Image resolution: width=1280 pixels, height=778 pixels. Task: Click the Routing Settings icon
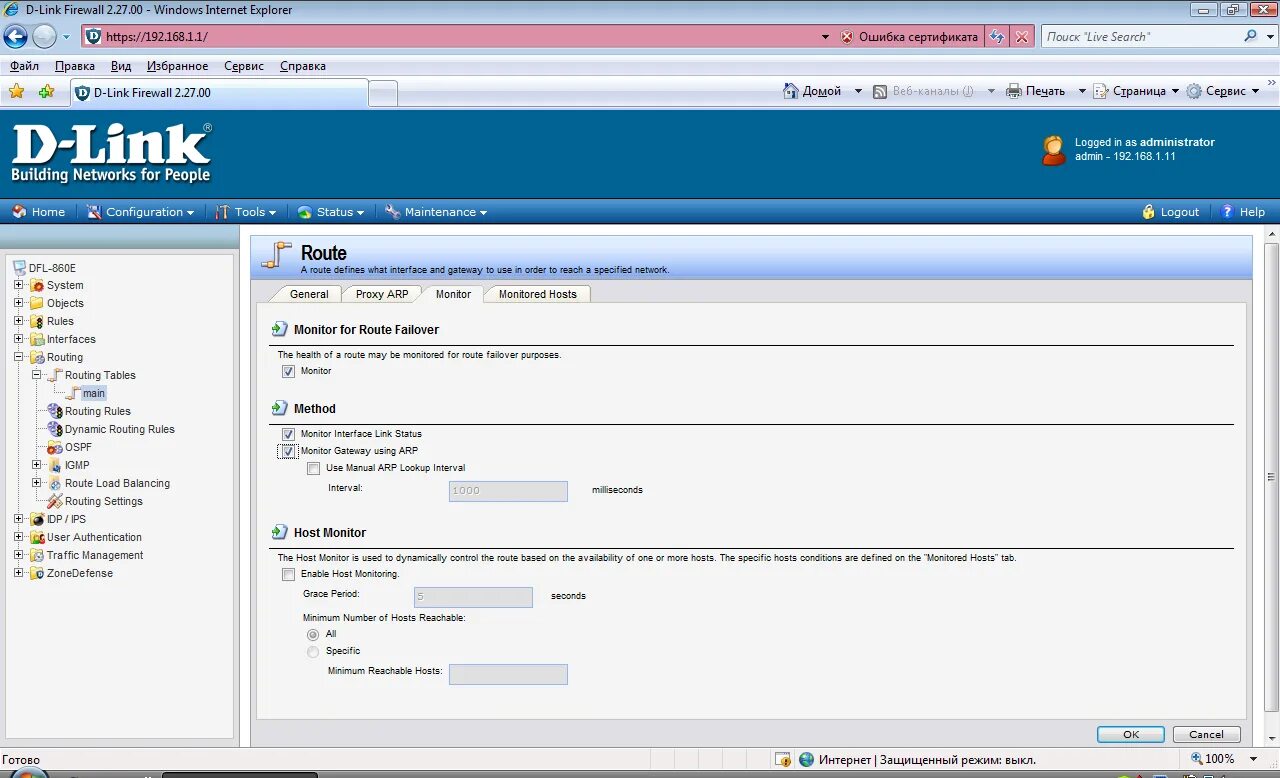(55, 501)
